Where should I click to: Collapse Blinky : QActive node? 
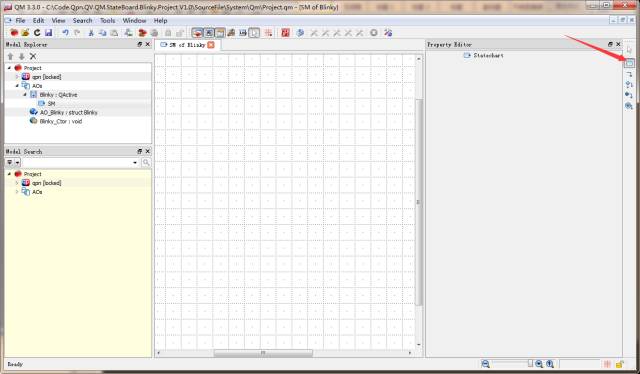pos(24,95)
